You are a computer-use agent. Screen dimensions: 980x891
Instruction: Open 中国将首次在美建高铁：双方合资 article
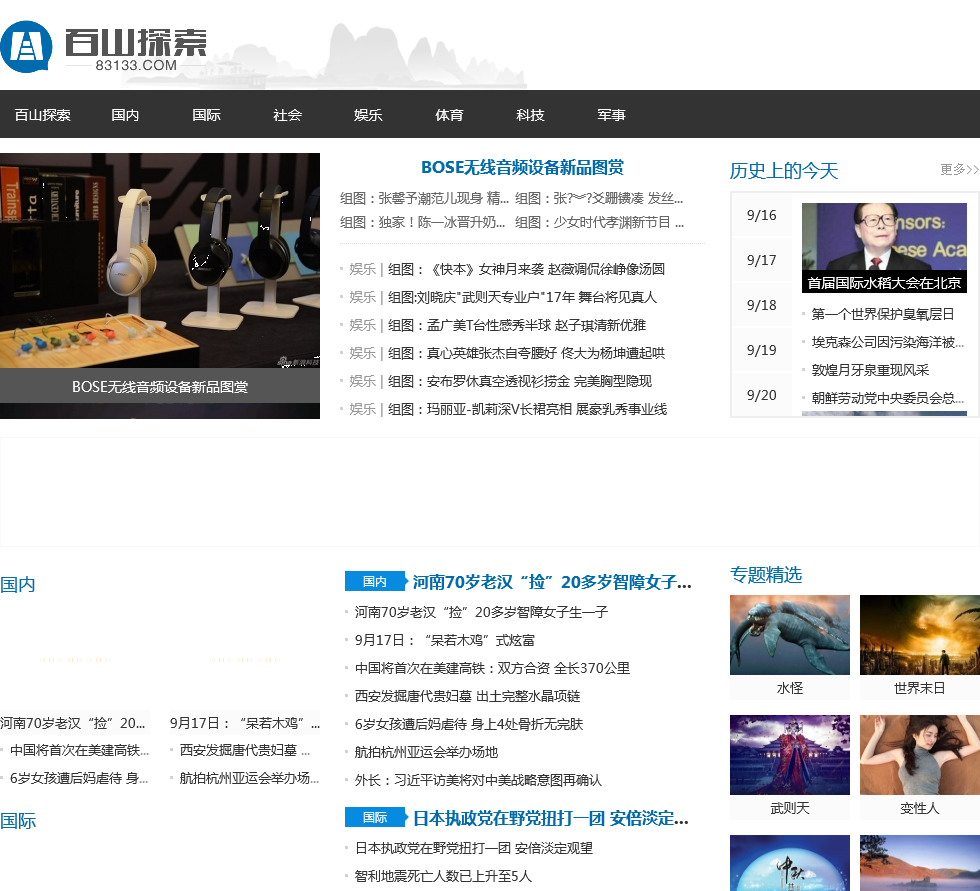[492, 669]
